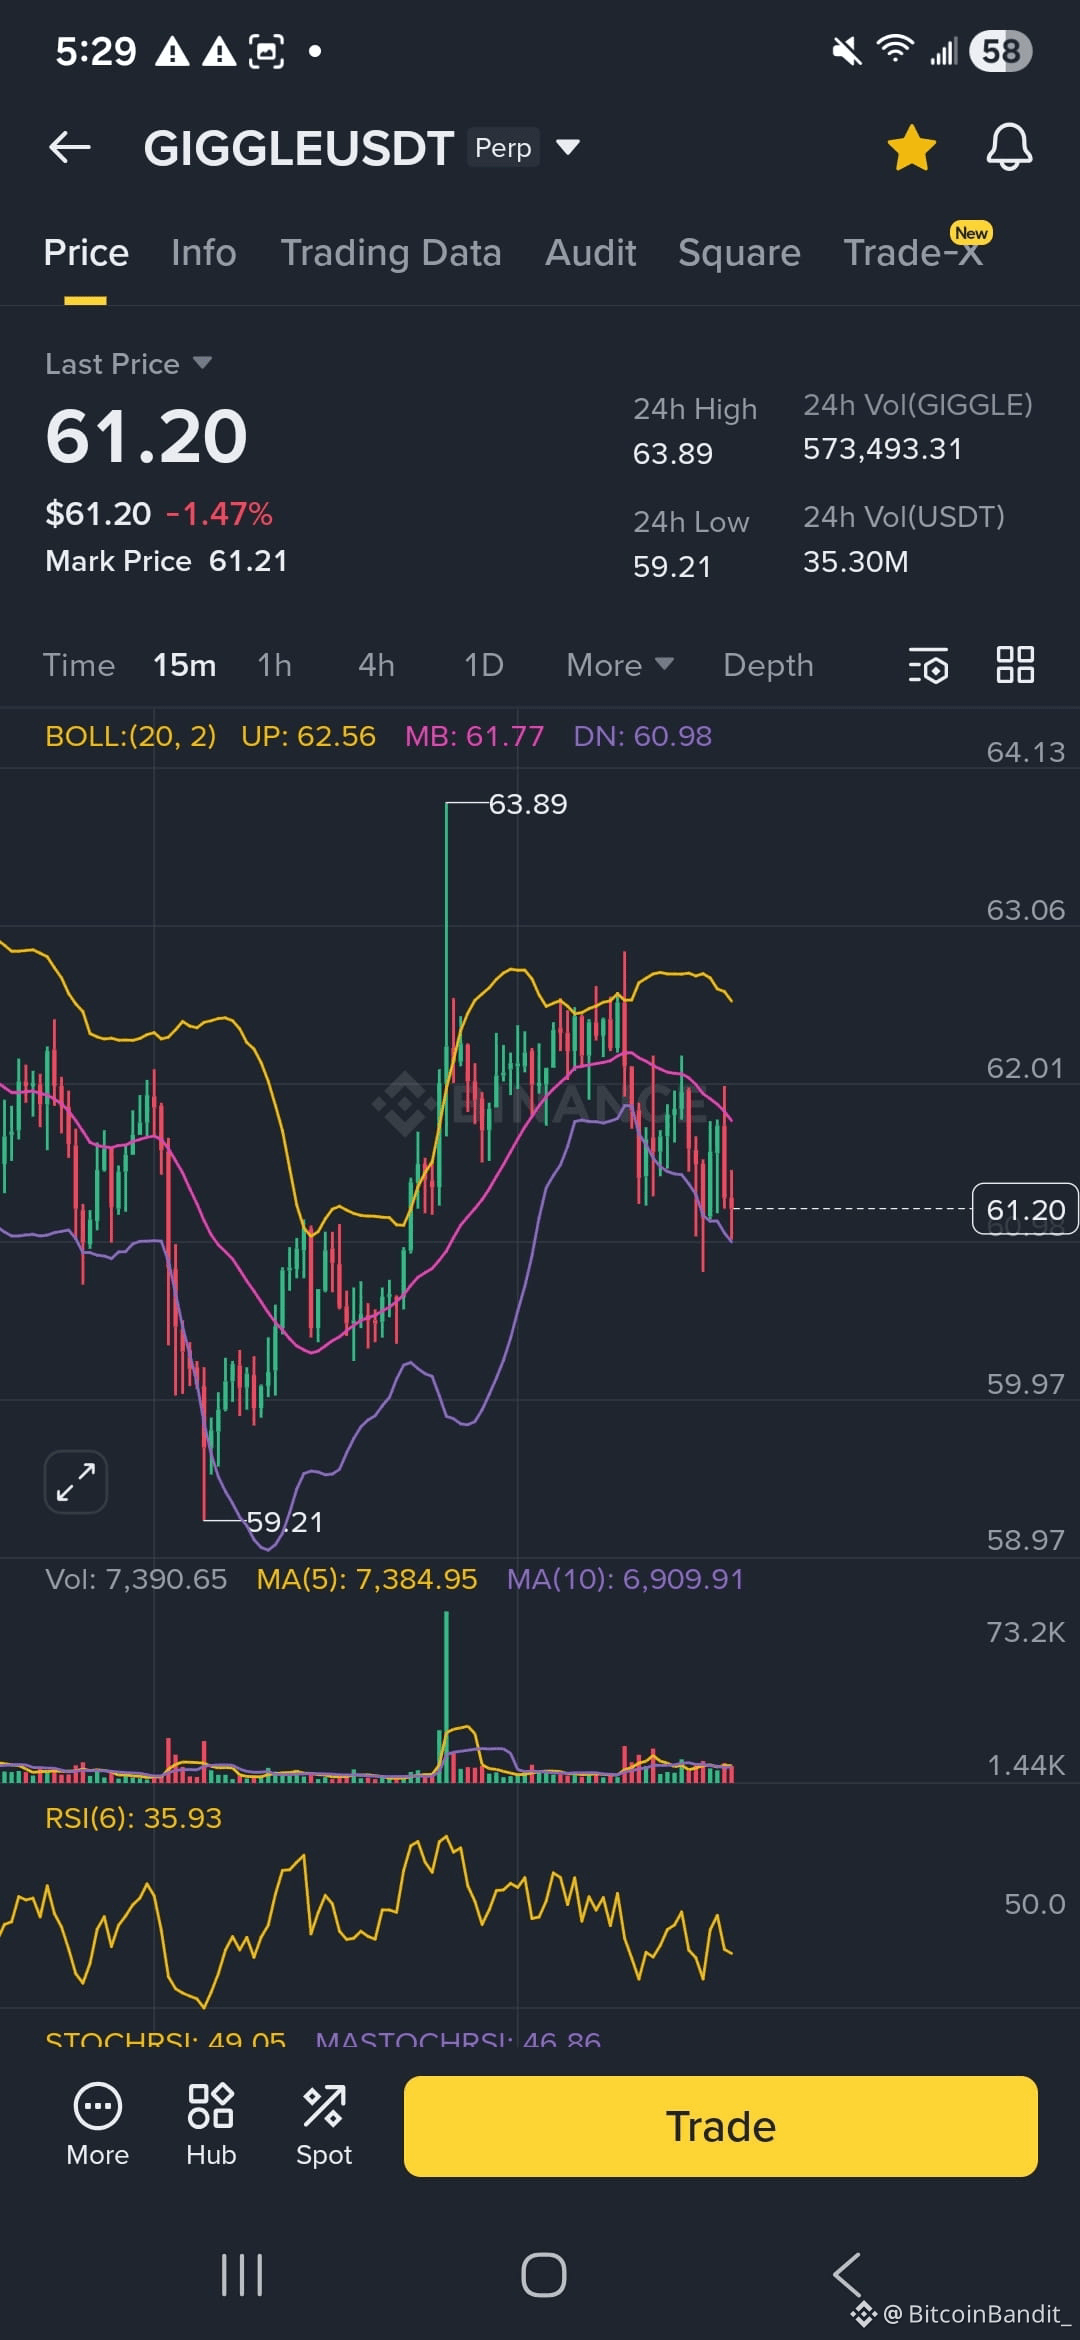
Task: Select the 4h chart interval
Action: pyautogui.click(x=377, y=665)
